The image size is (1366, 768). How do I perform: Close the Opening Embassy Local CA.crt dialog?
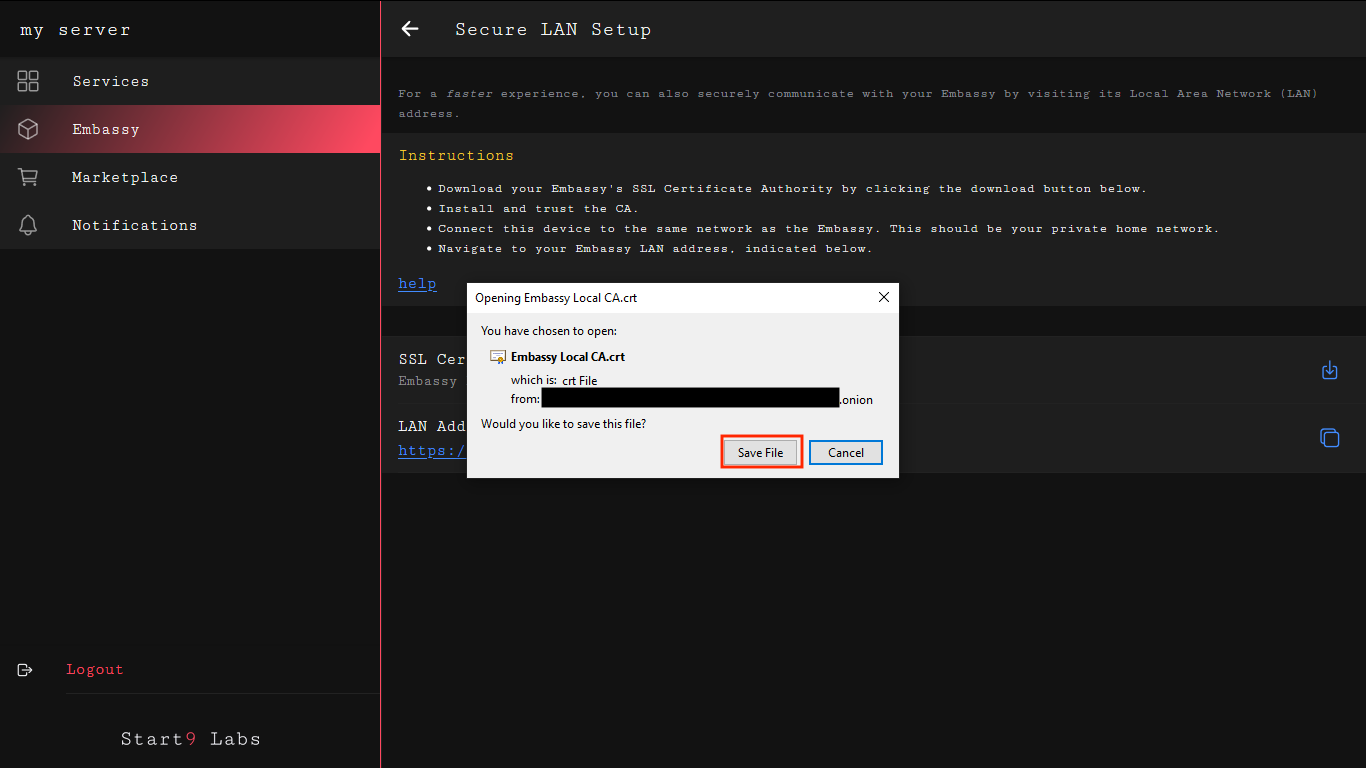click(883, 297)
